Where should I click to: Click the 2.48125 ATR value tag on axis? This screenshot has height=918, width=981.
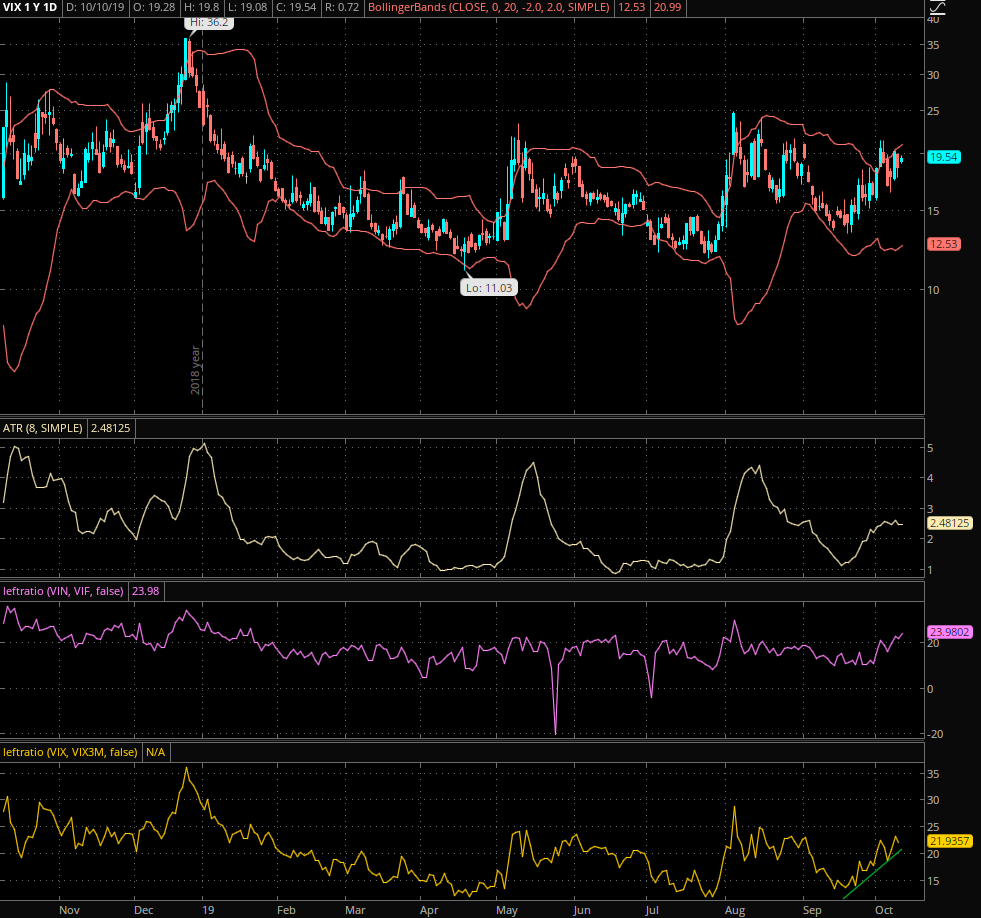click(x=951, y=522)
